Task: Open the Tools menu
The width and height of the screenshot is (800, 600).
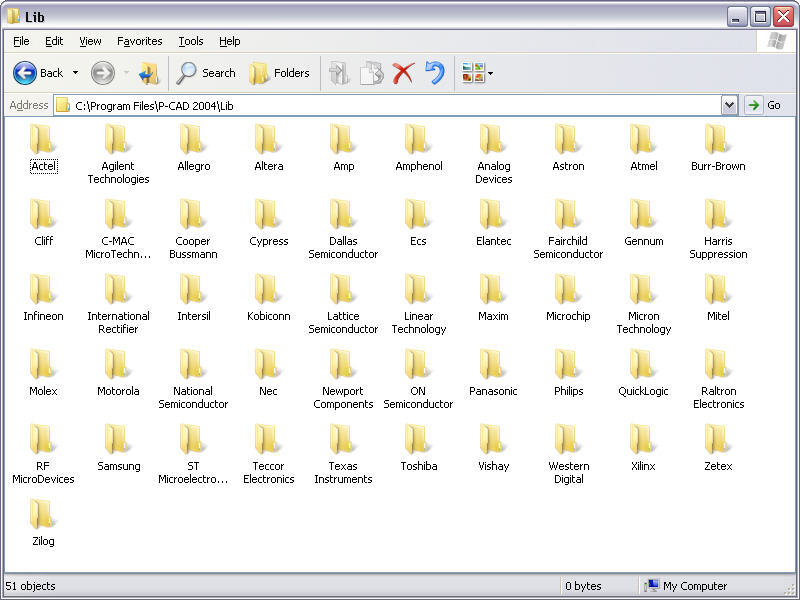Action: (191, 41)
